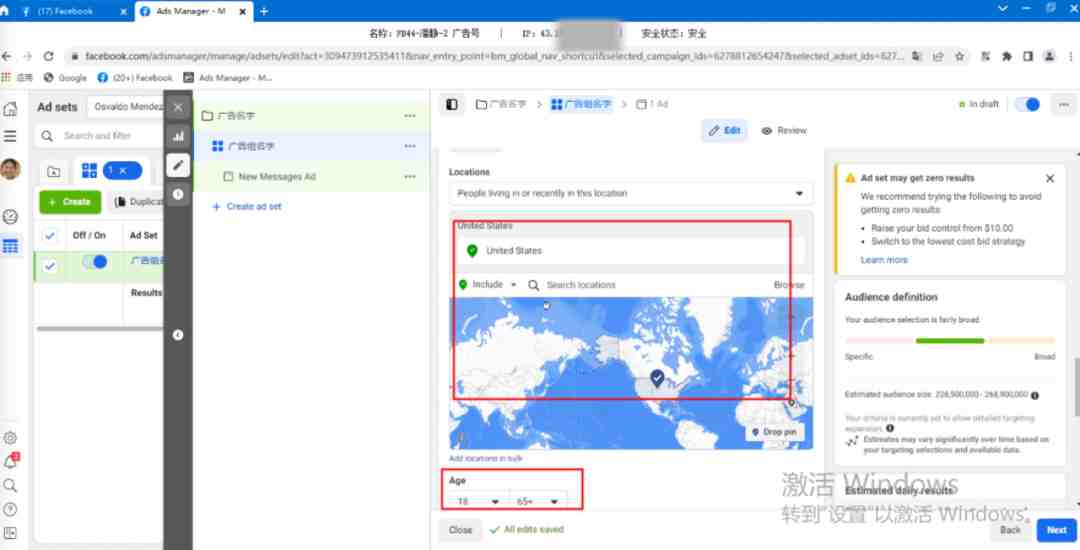
Task: Open more options for New Messages Ad row
Action: pos(411,176)
